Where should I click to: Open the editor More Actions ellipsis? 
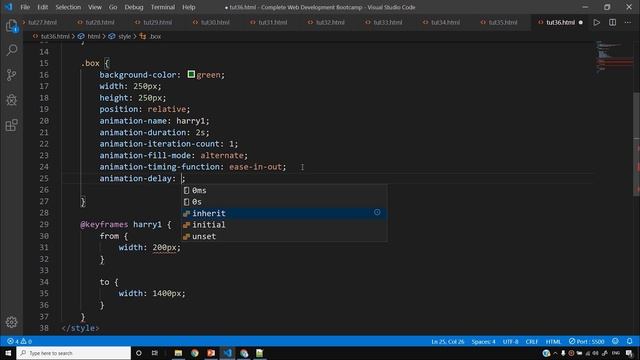(628, 22)
